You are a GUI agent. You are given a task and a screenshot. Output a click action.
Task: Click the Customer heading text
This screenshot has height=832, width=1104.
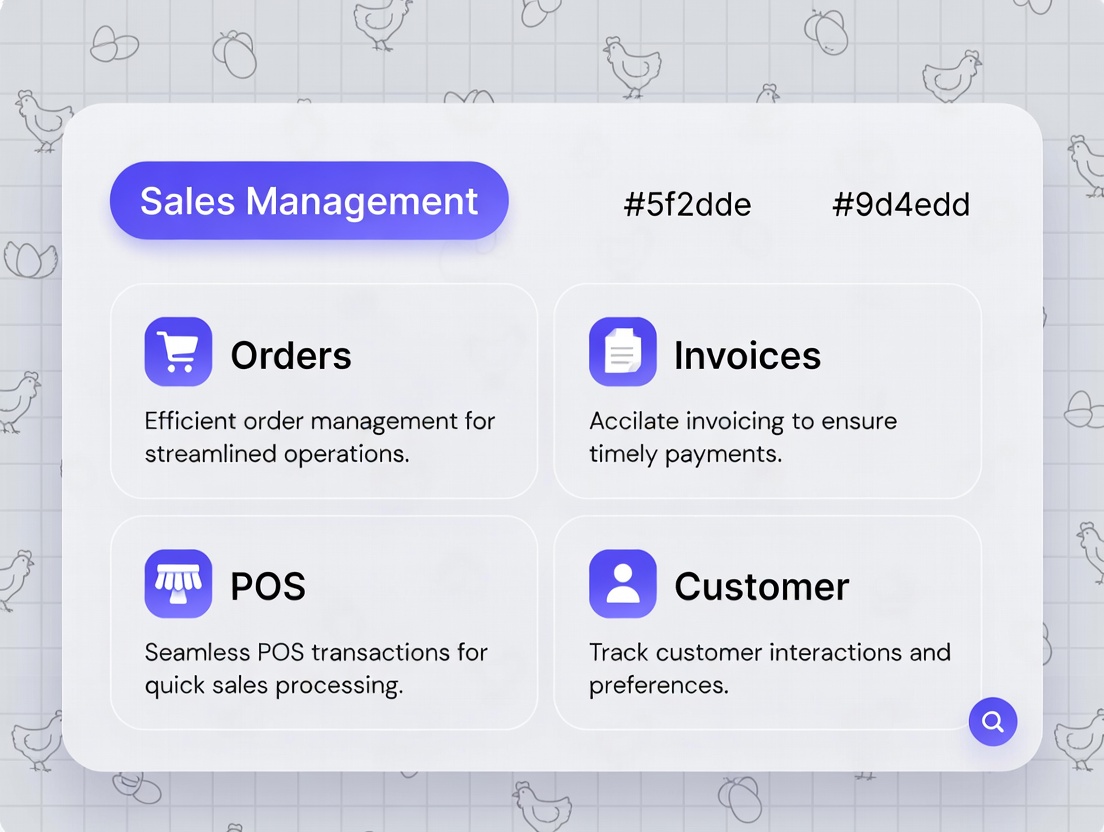tap(761, 587)
